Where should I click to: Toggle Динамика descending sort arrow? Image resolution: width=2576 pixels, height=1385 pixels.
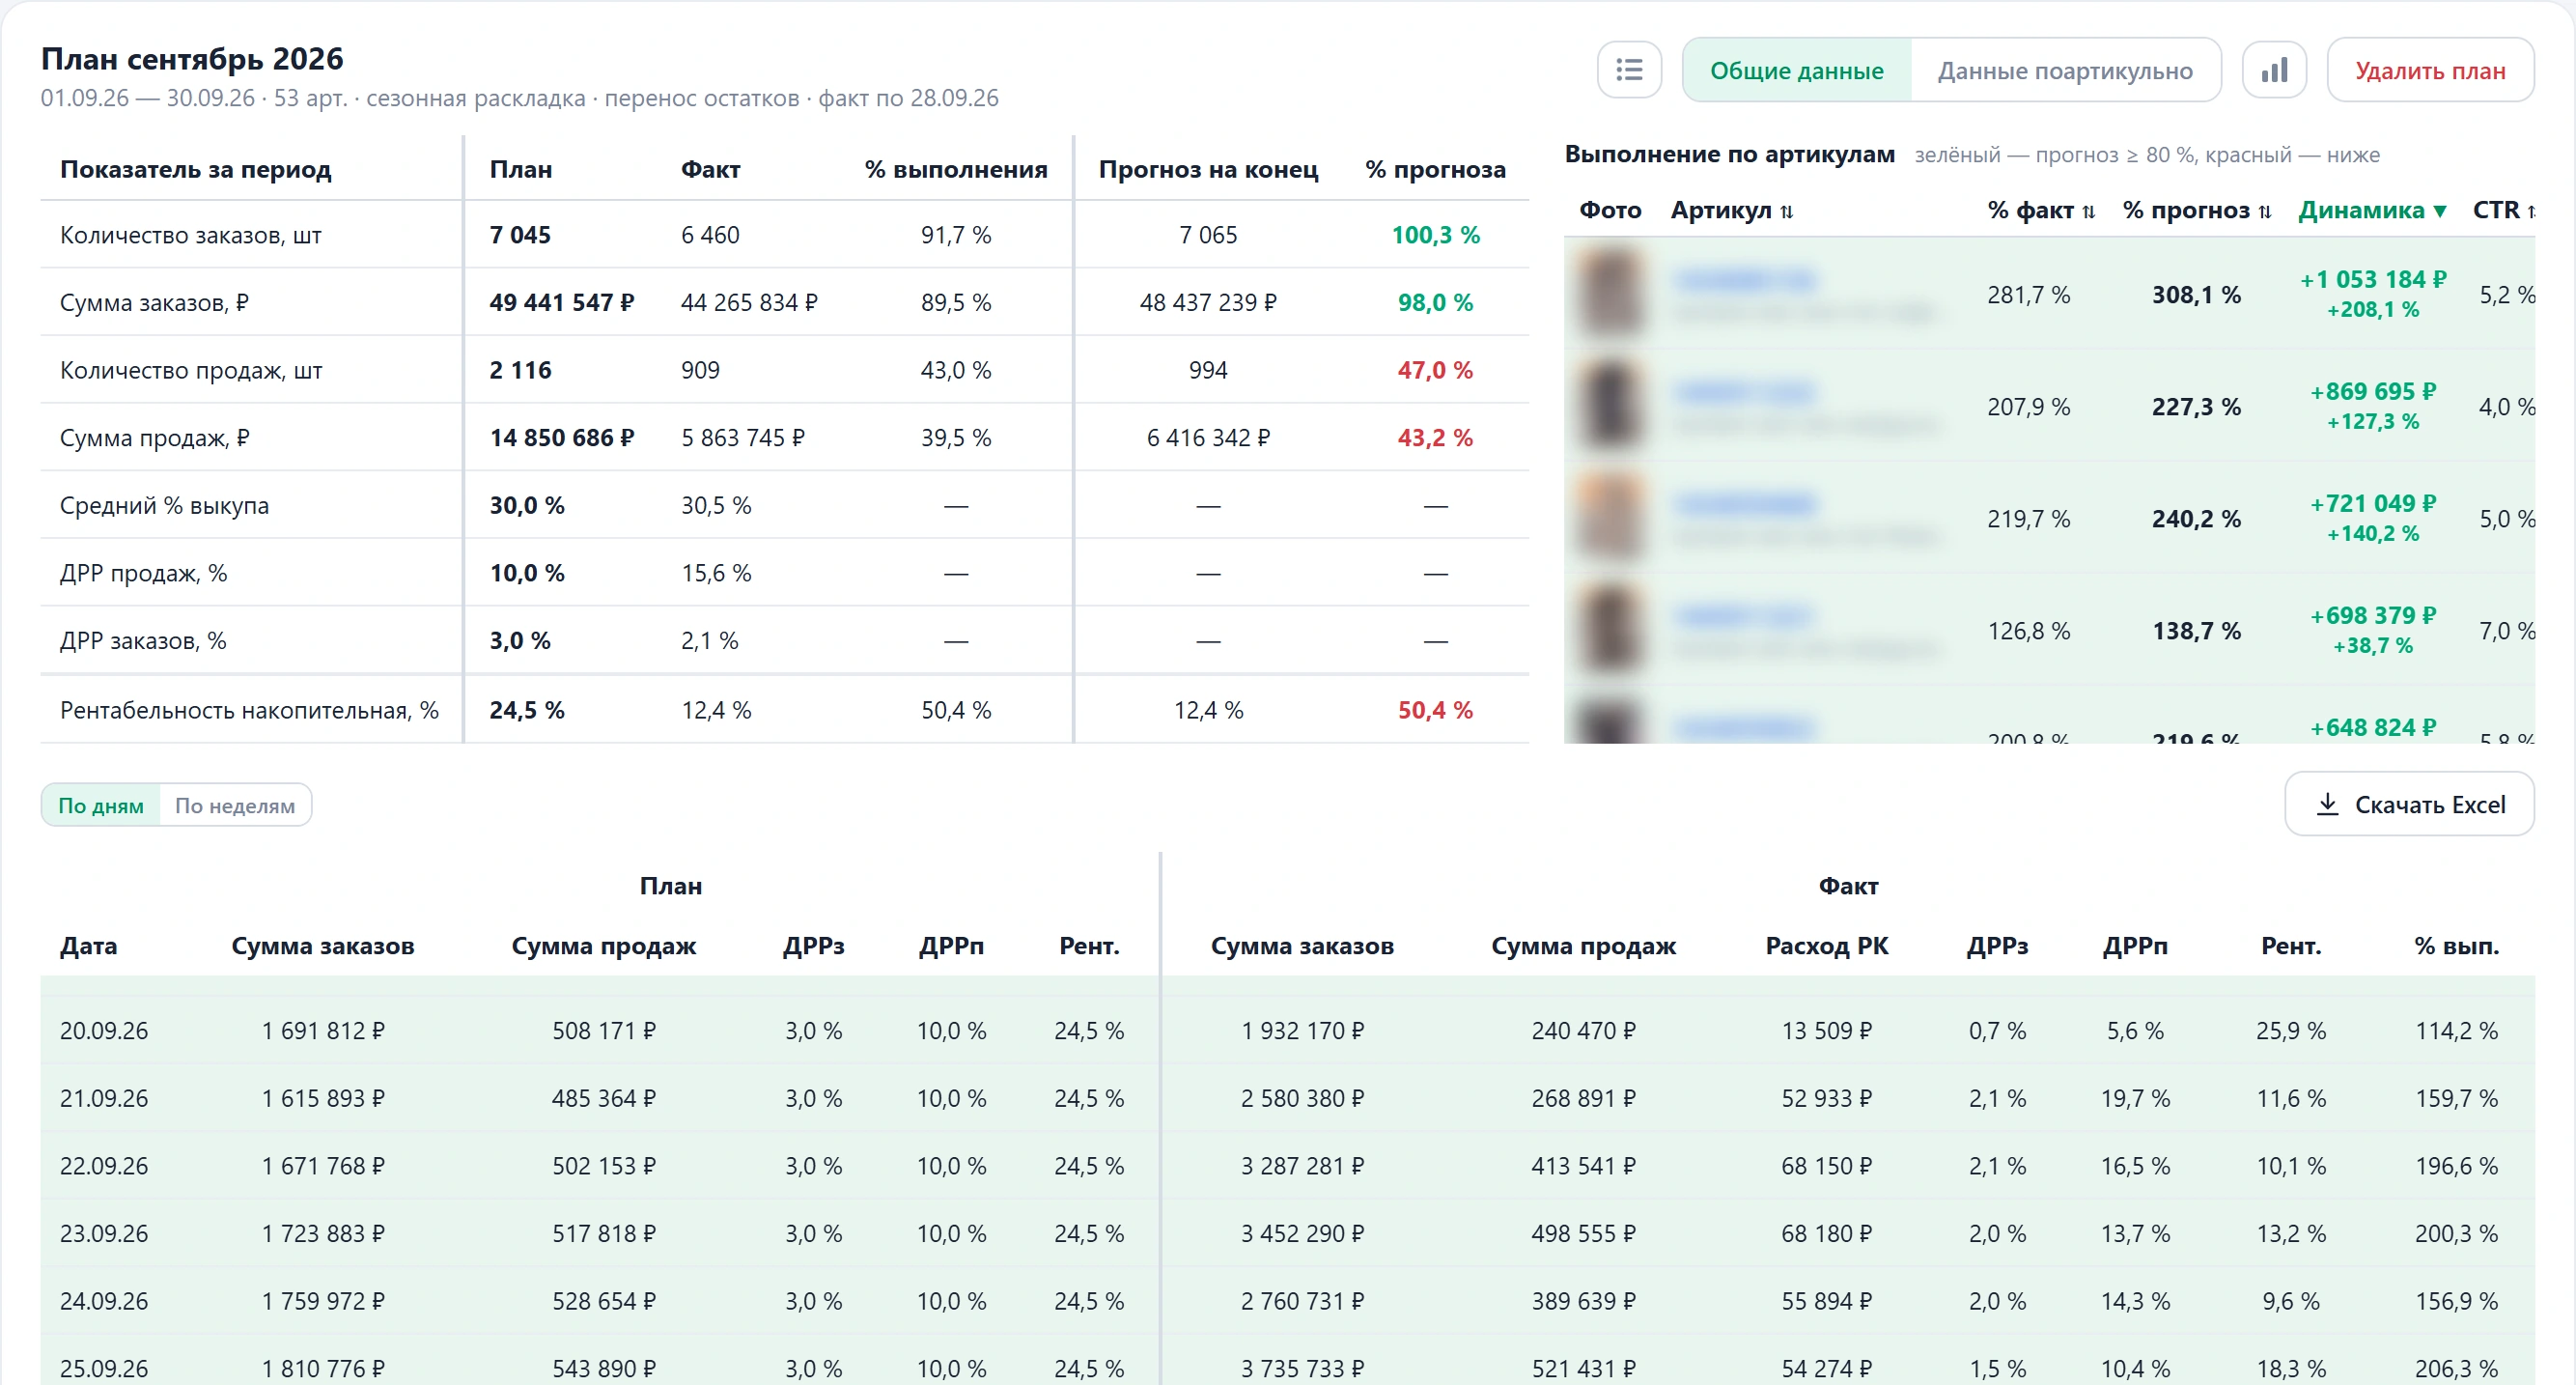coord(2440,211)
